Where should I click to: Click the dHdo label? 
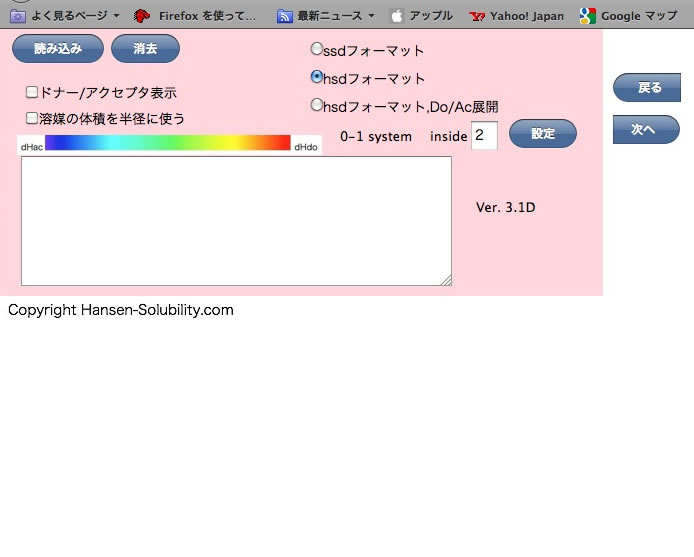coord(306,147)
